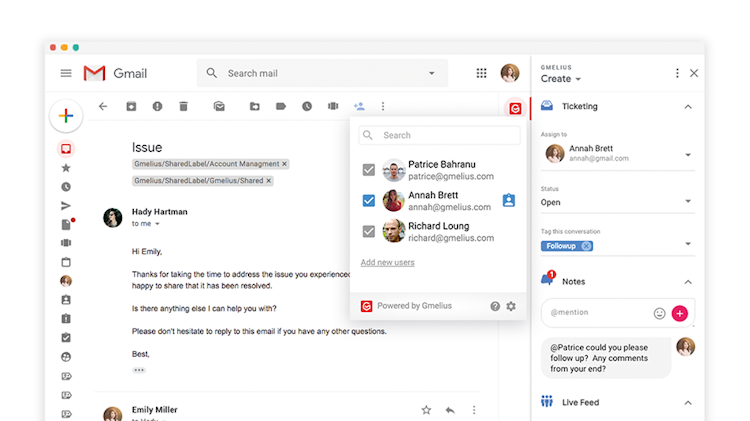The image size is (750, 421).
Task: Open the Tag this conversation dropdown
Action: (688, 244)
